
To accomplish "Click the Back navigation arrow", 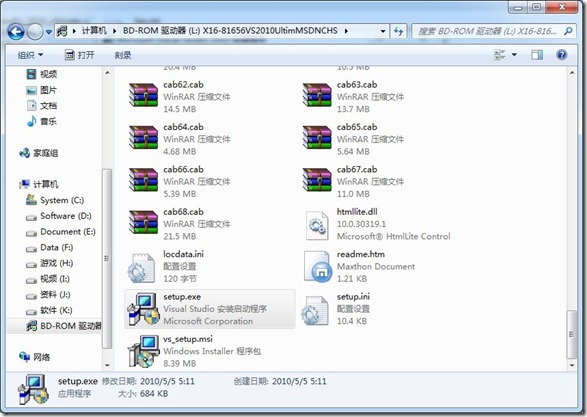I will coord(16,31).
